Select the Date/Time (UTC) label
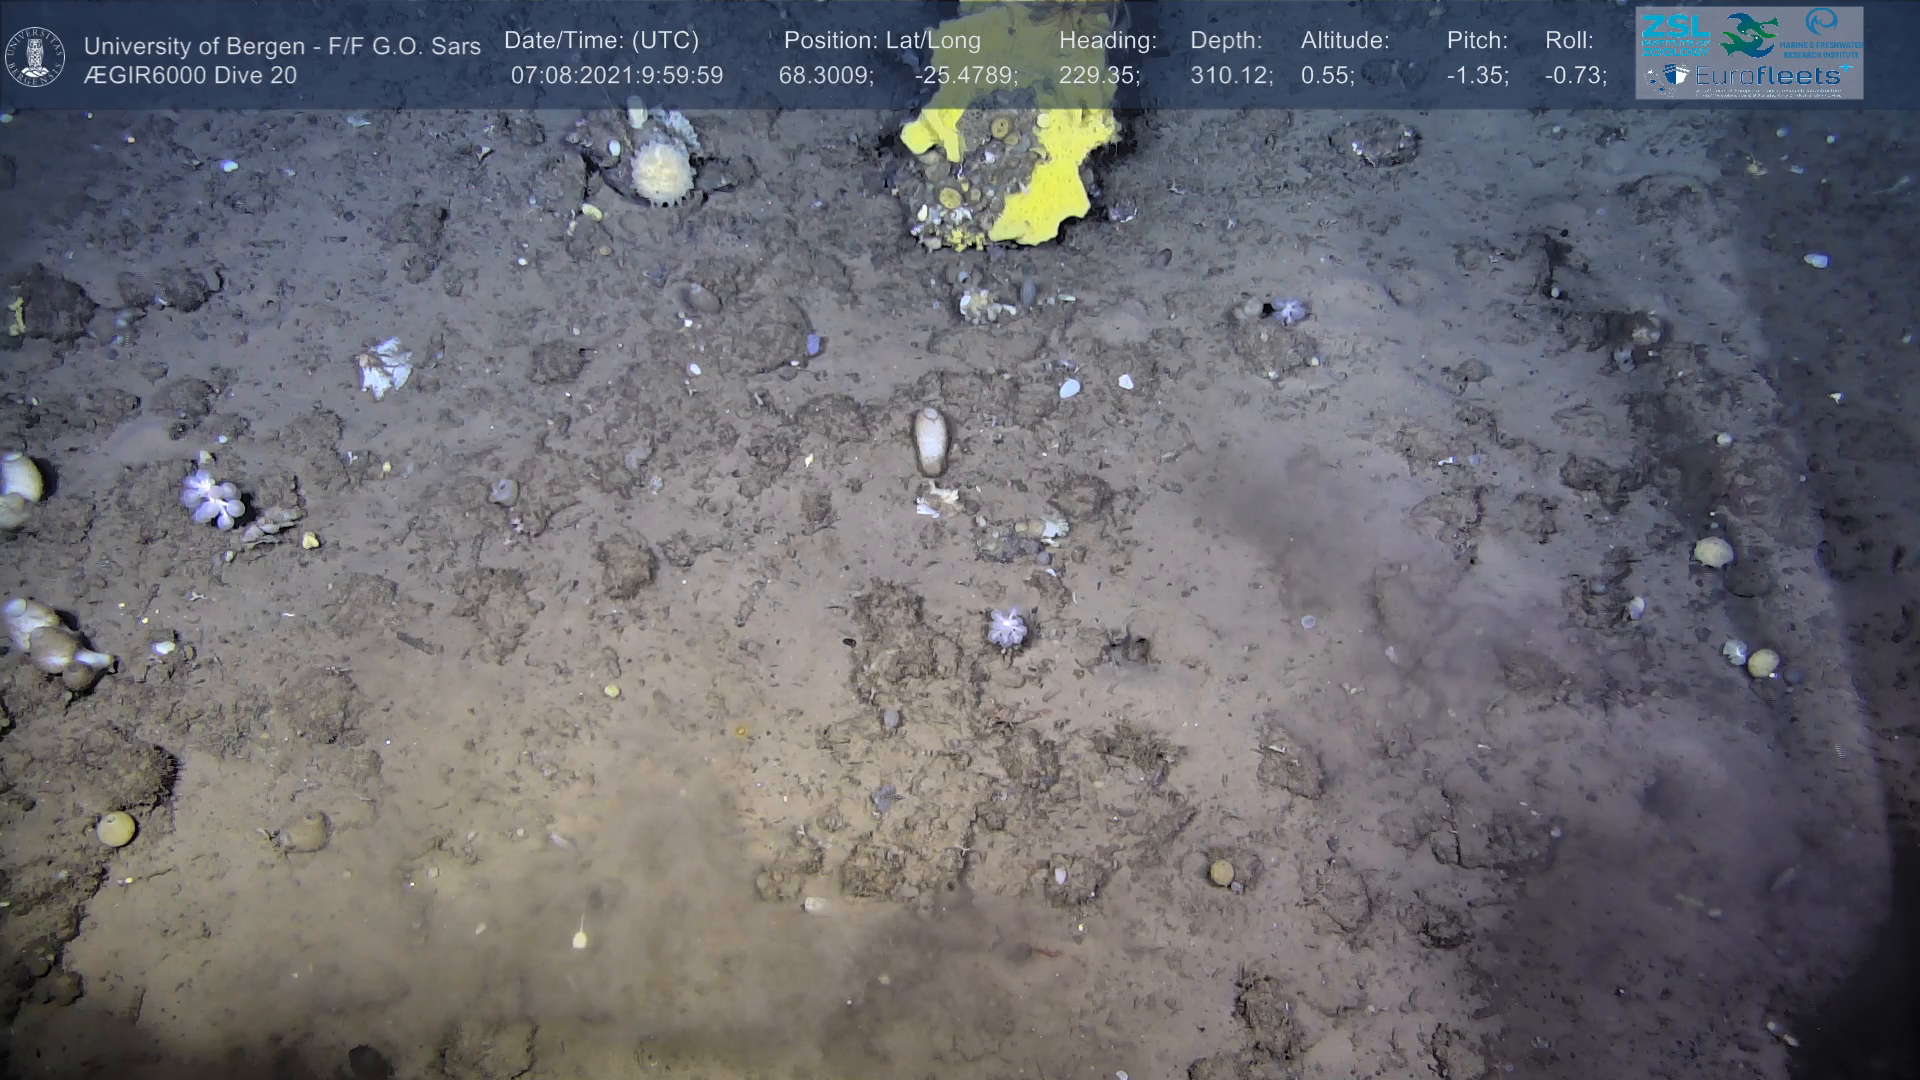This screenshot has width=1920, height=1080. click(601, 41)
